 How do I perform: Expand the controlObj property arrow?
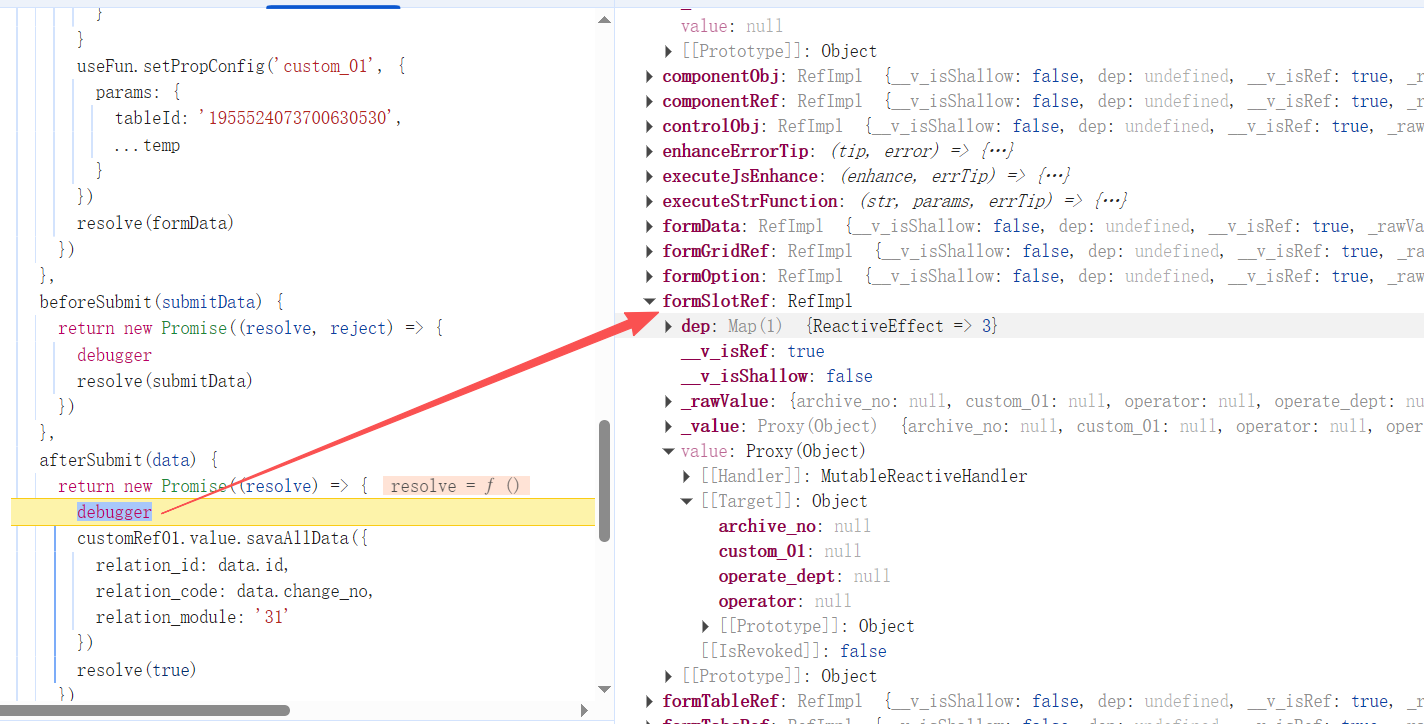click(650, 127)
